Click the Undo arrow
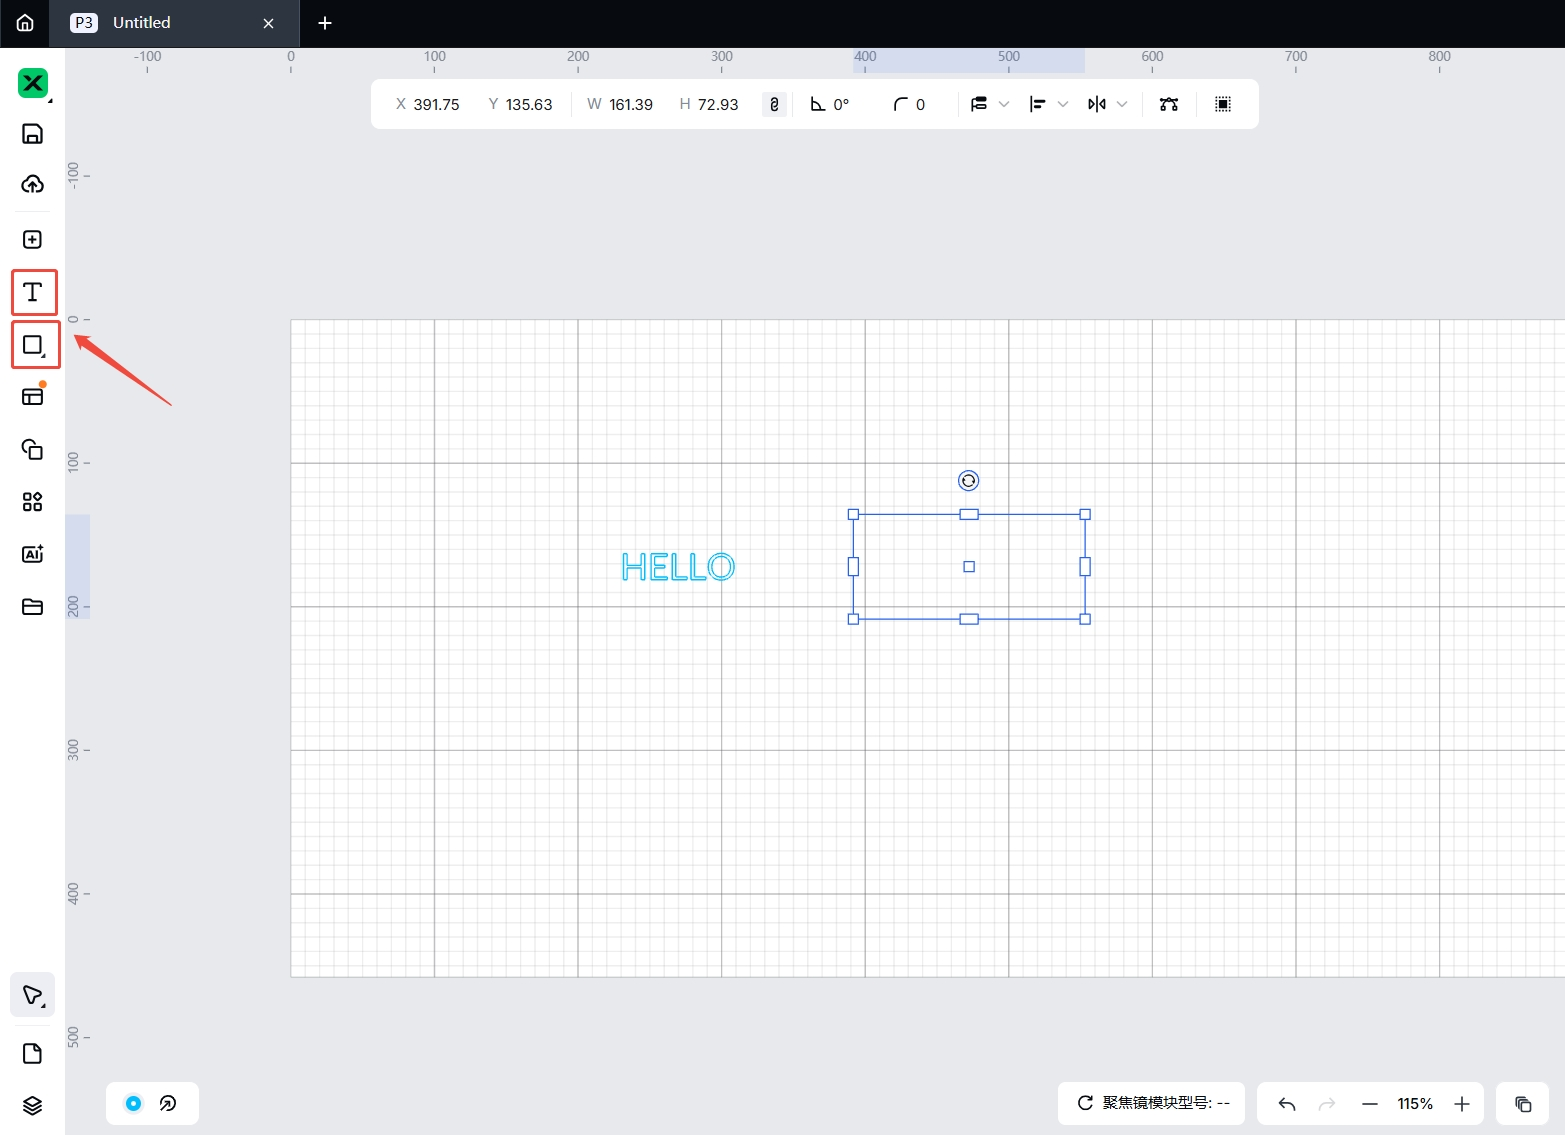 click(x=1287, y=1104)
